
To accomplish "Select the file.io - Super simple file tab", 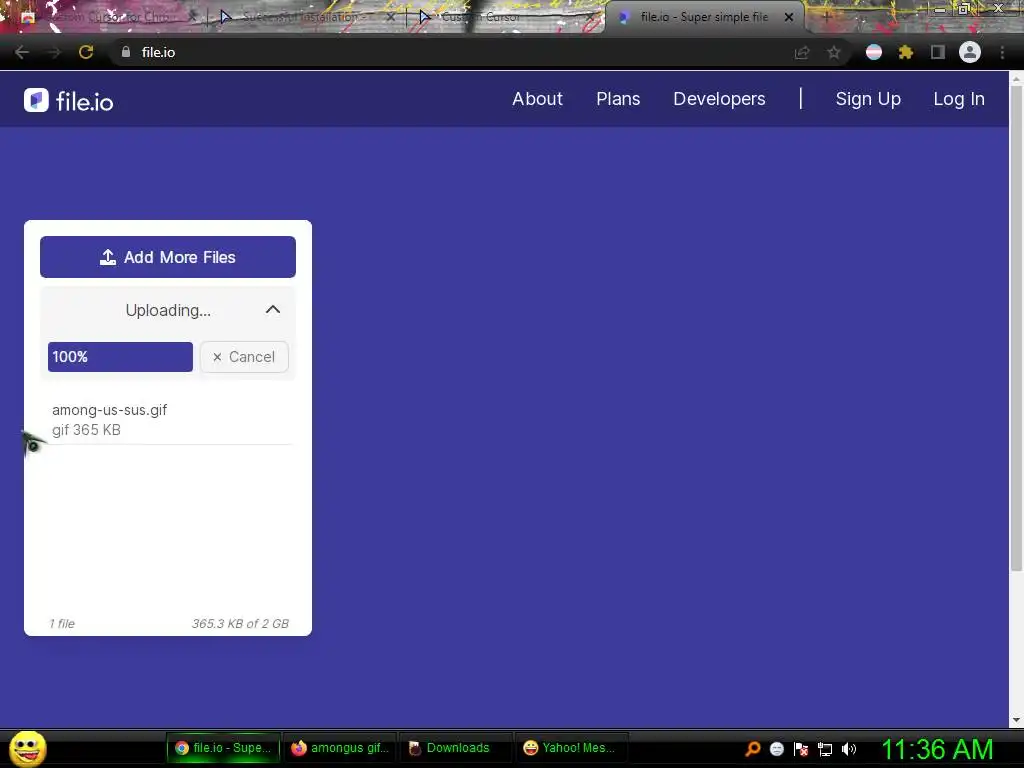I will 704,17.
